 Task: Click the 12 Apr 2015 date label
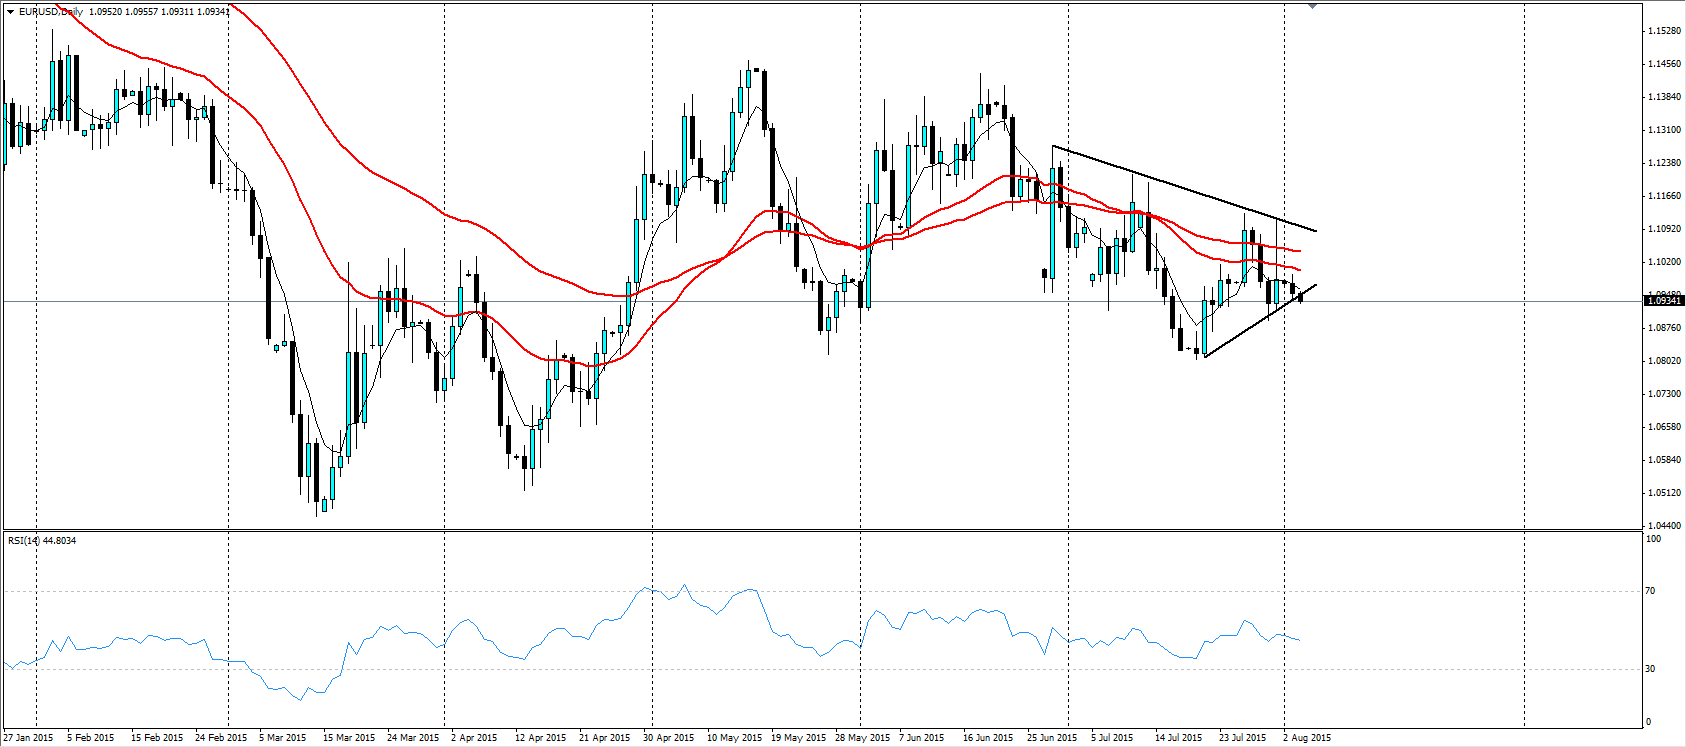(540, 738)
